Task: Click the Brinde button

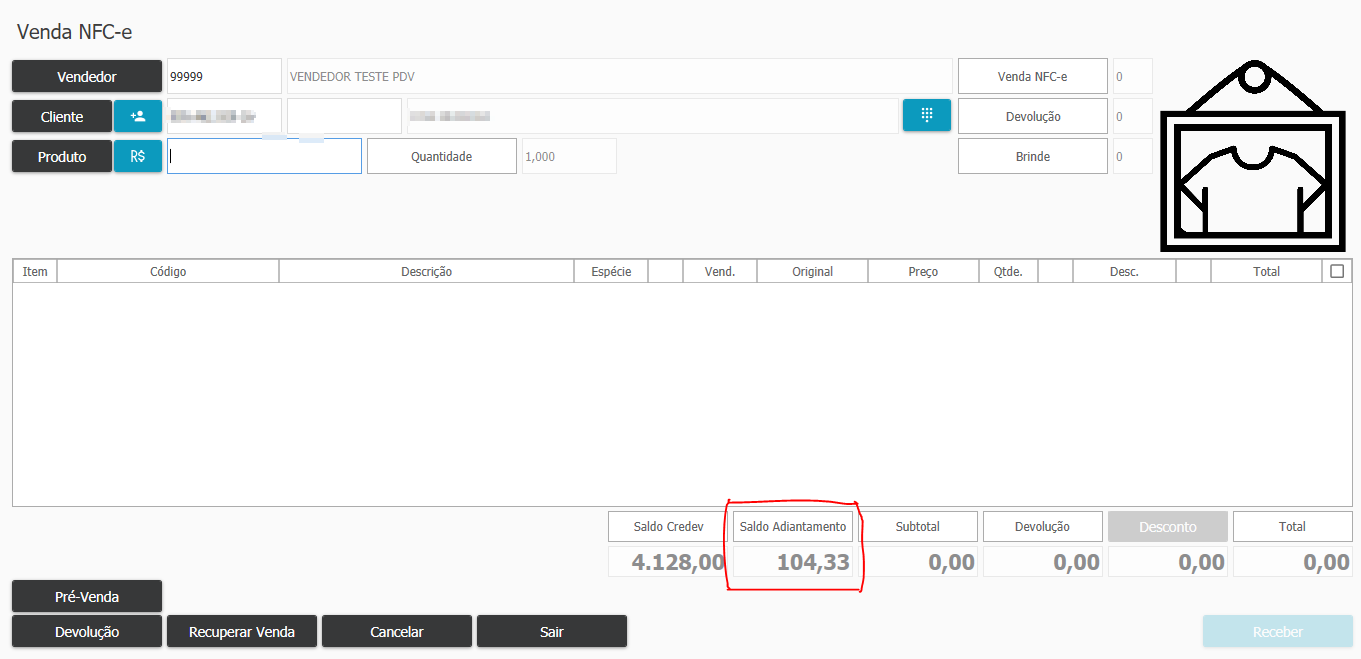Action: pos(1032,156)
